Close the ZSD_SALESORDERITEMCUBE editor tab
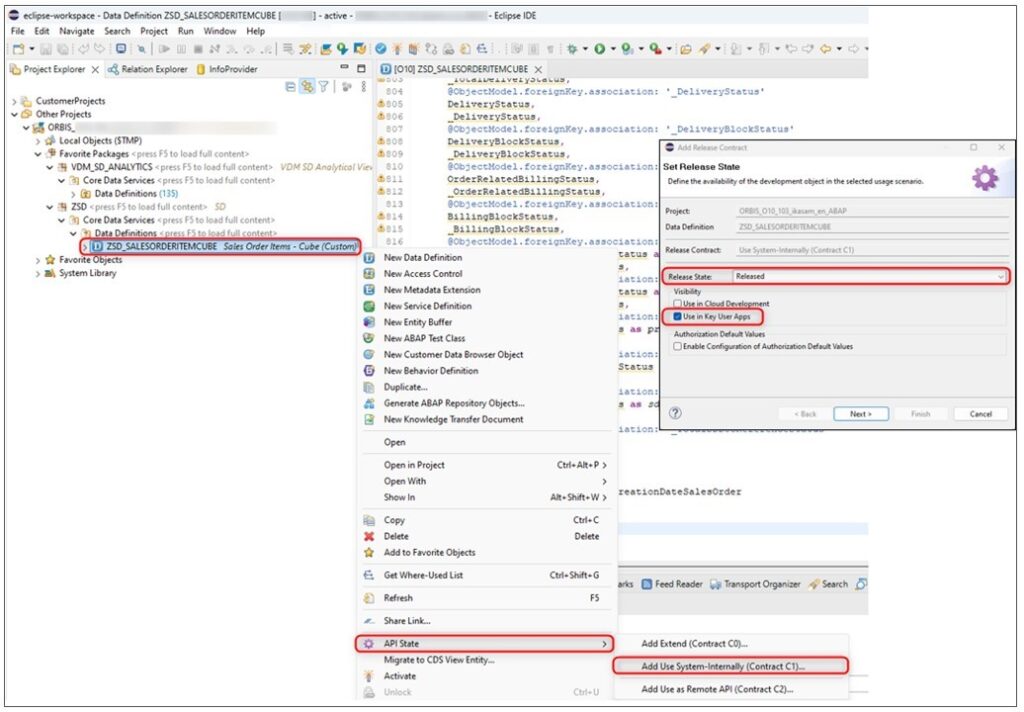Viewport: 1024px width, 712px height. click(x=538, y=69)
